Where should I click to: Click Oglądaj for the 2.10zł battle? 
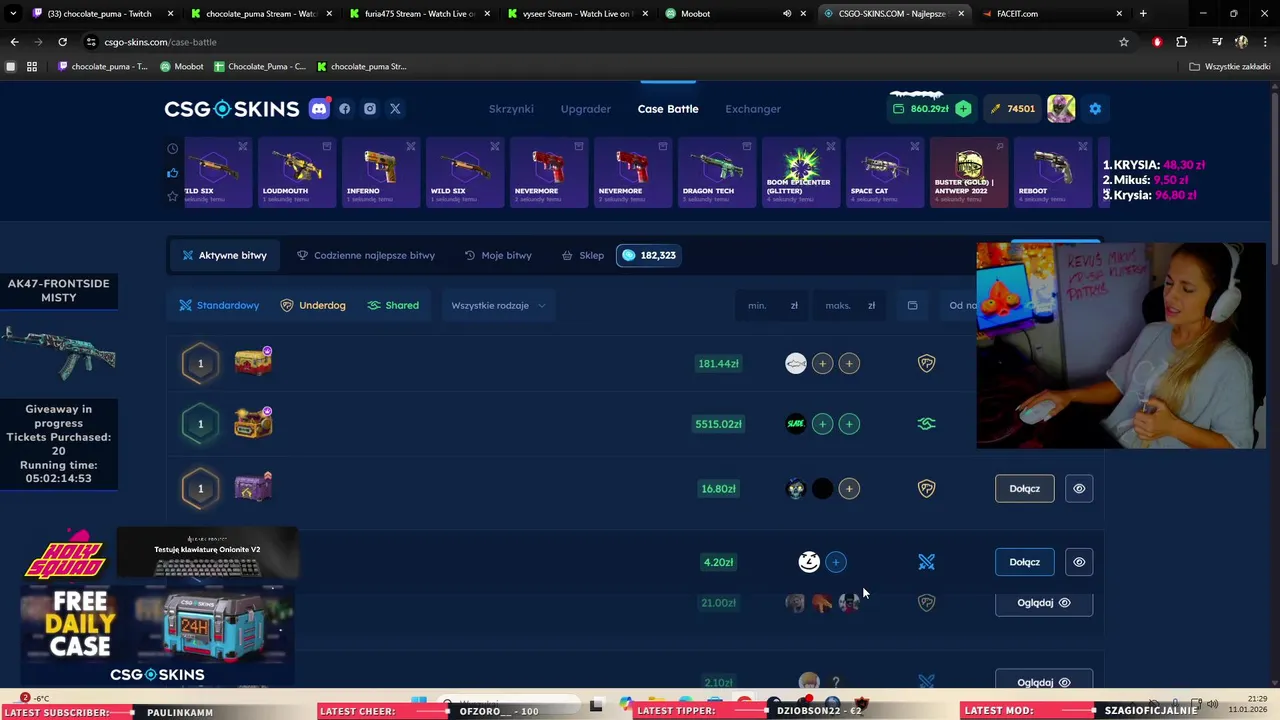pyautogui.click(x=1043, y=682)
